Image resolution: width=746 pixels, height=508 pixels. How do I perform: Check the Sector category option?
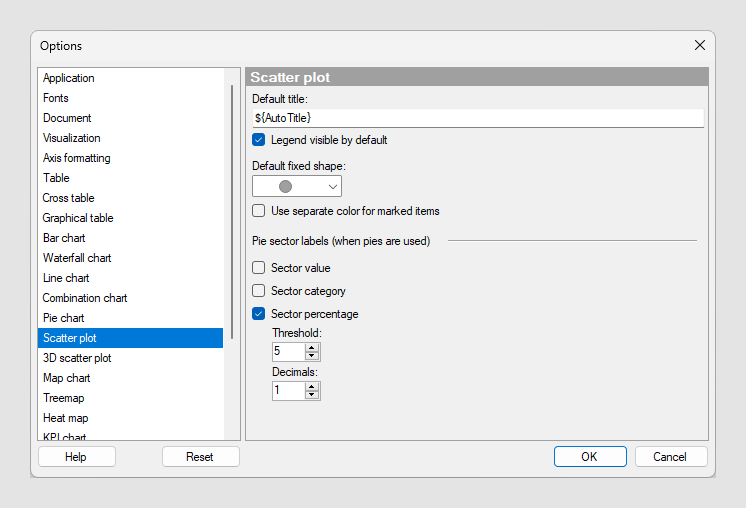(258, 291)
